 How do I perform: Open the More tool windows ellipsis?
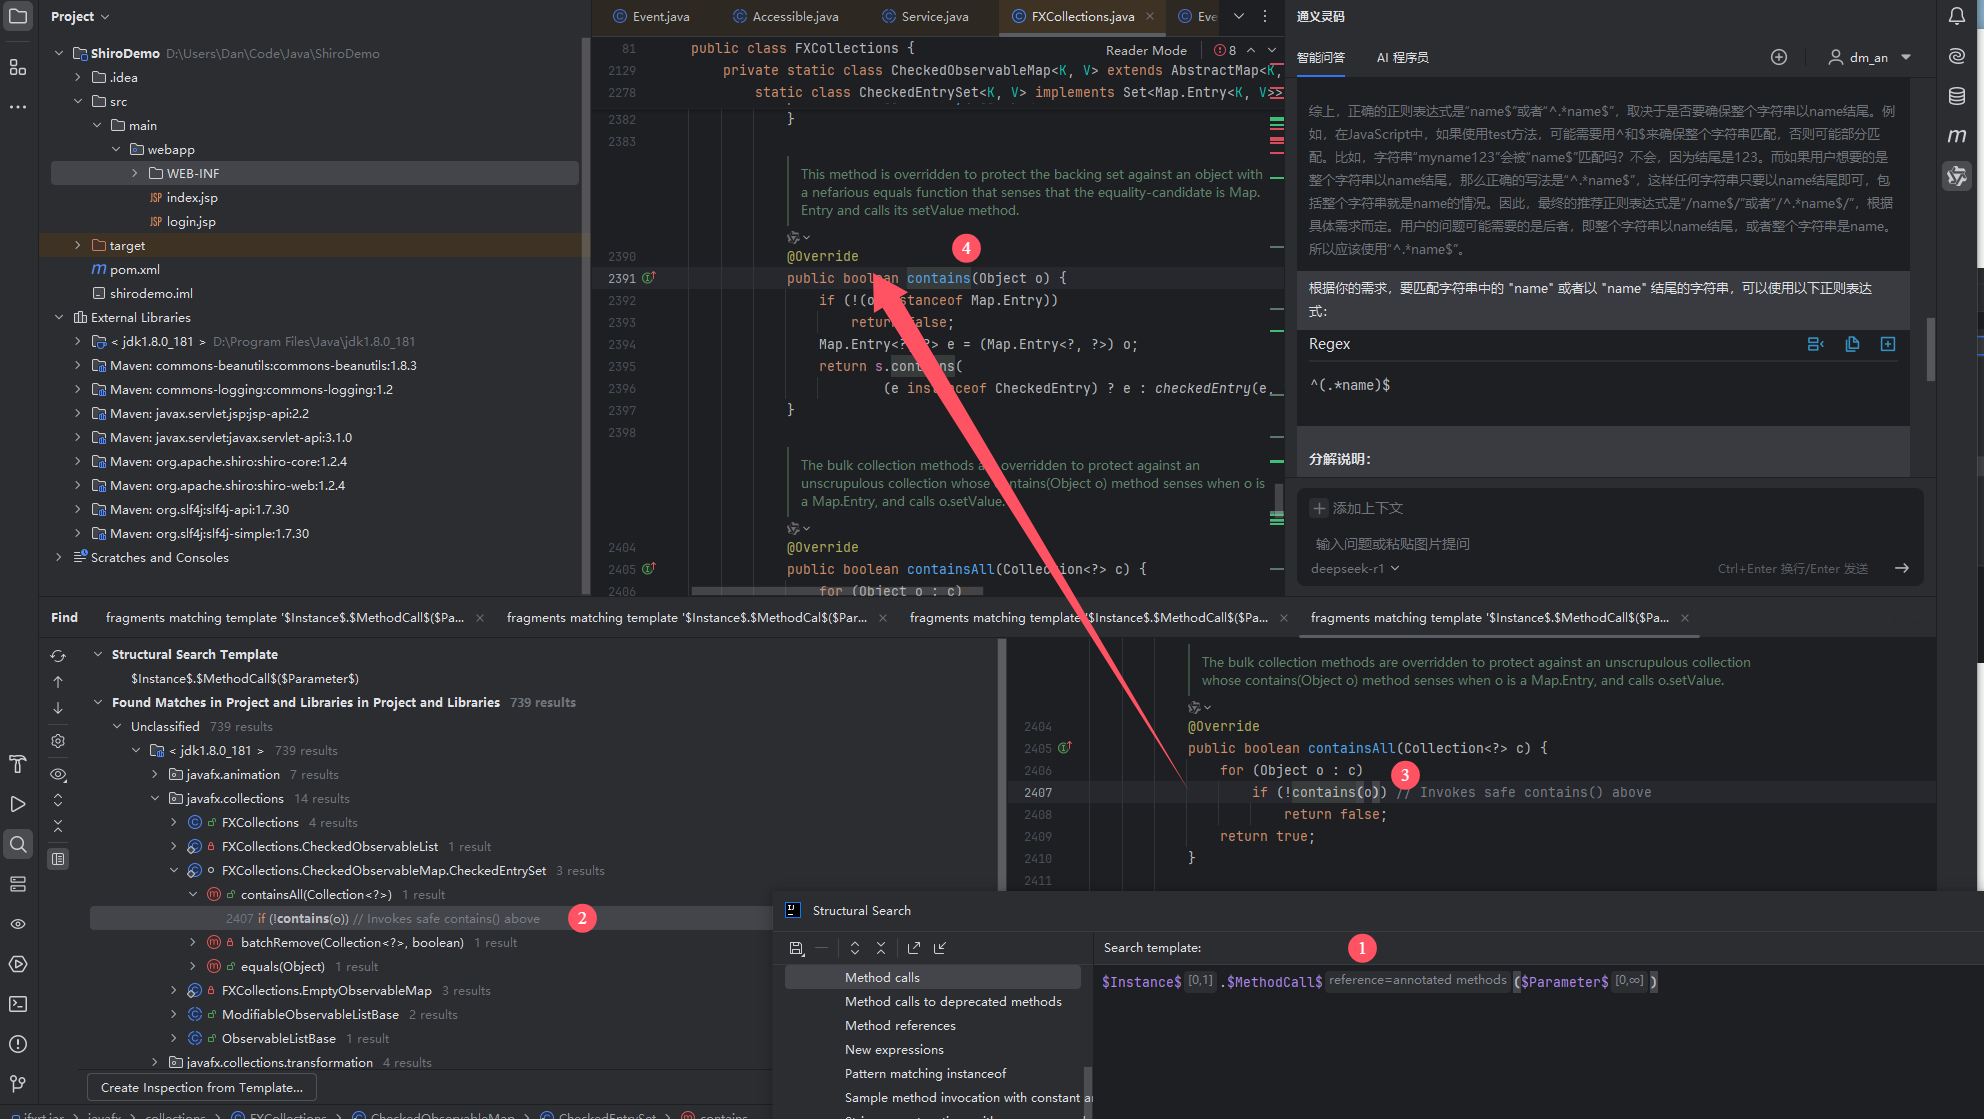(x=18, y=106)
